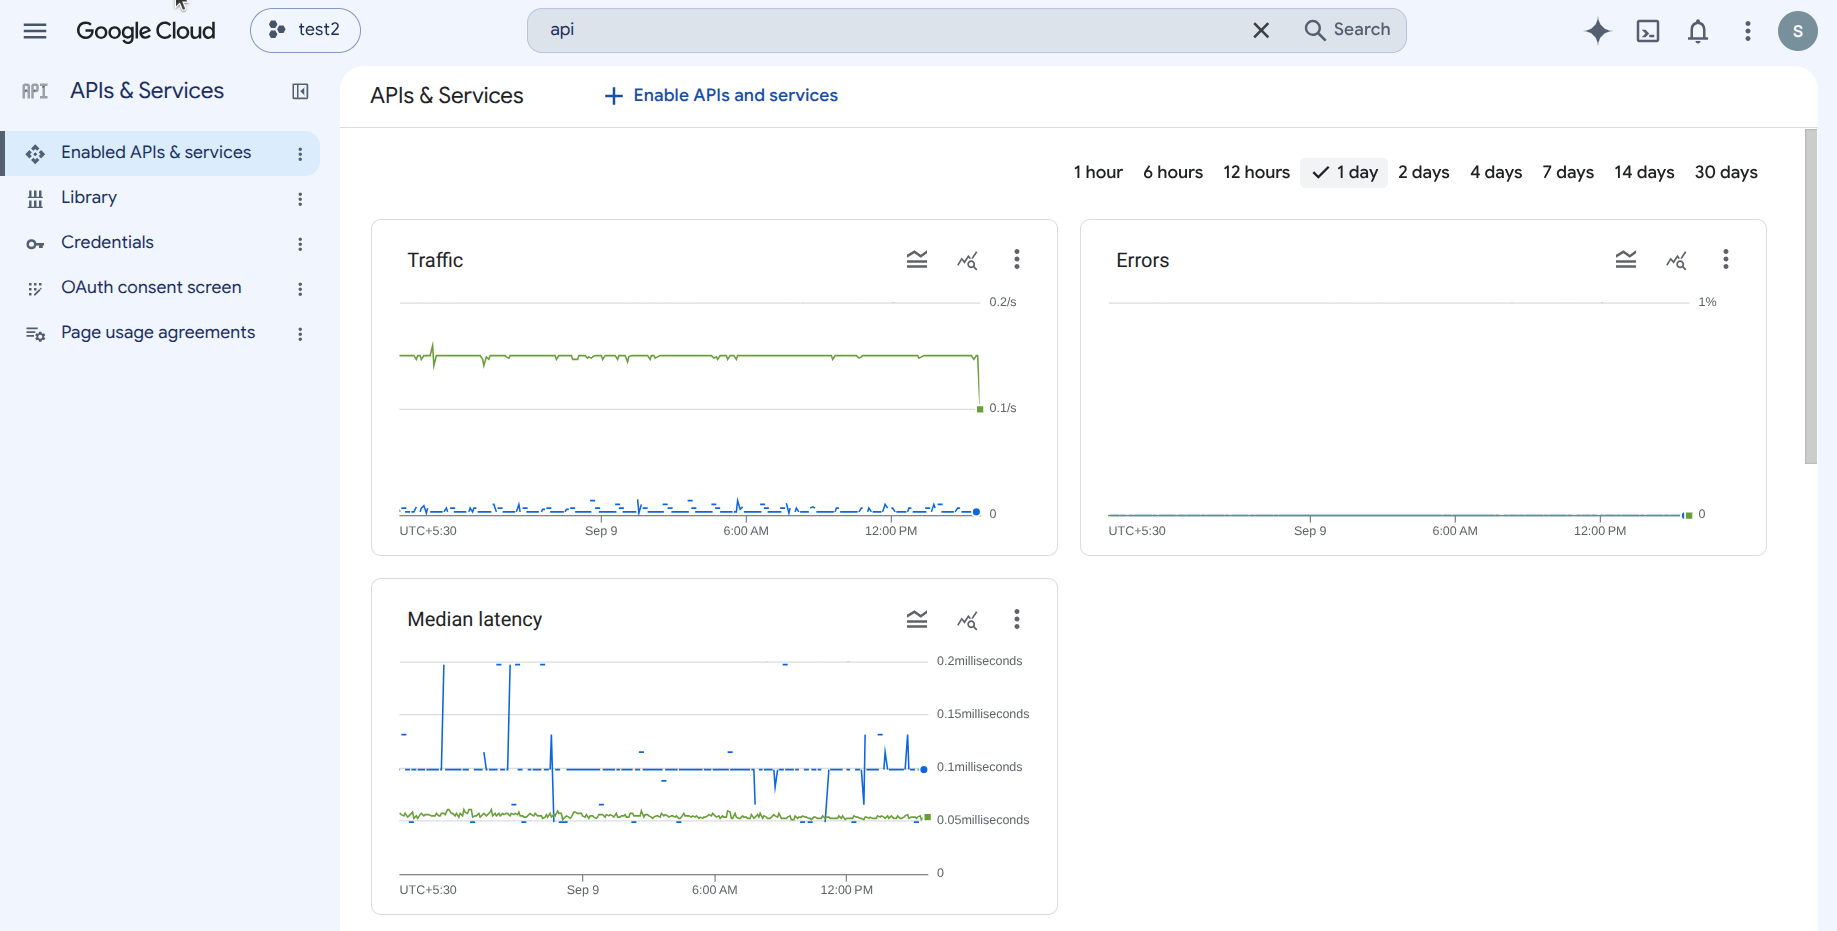Open Enabled APIs & services row menu
This screenshot has height=931, width=1837.
pos(300,154)
